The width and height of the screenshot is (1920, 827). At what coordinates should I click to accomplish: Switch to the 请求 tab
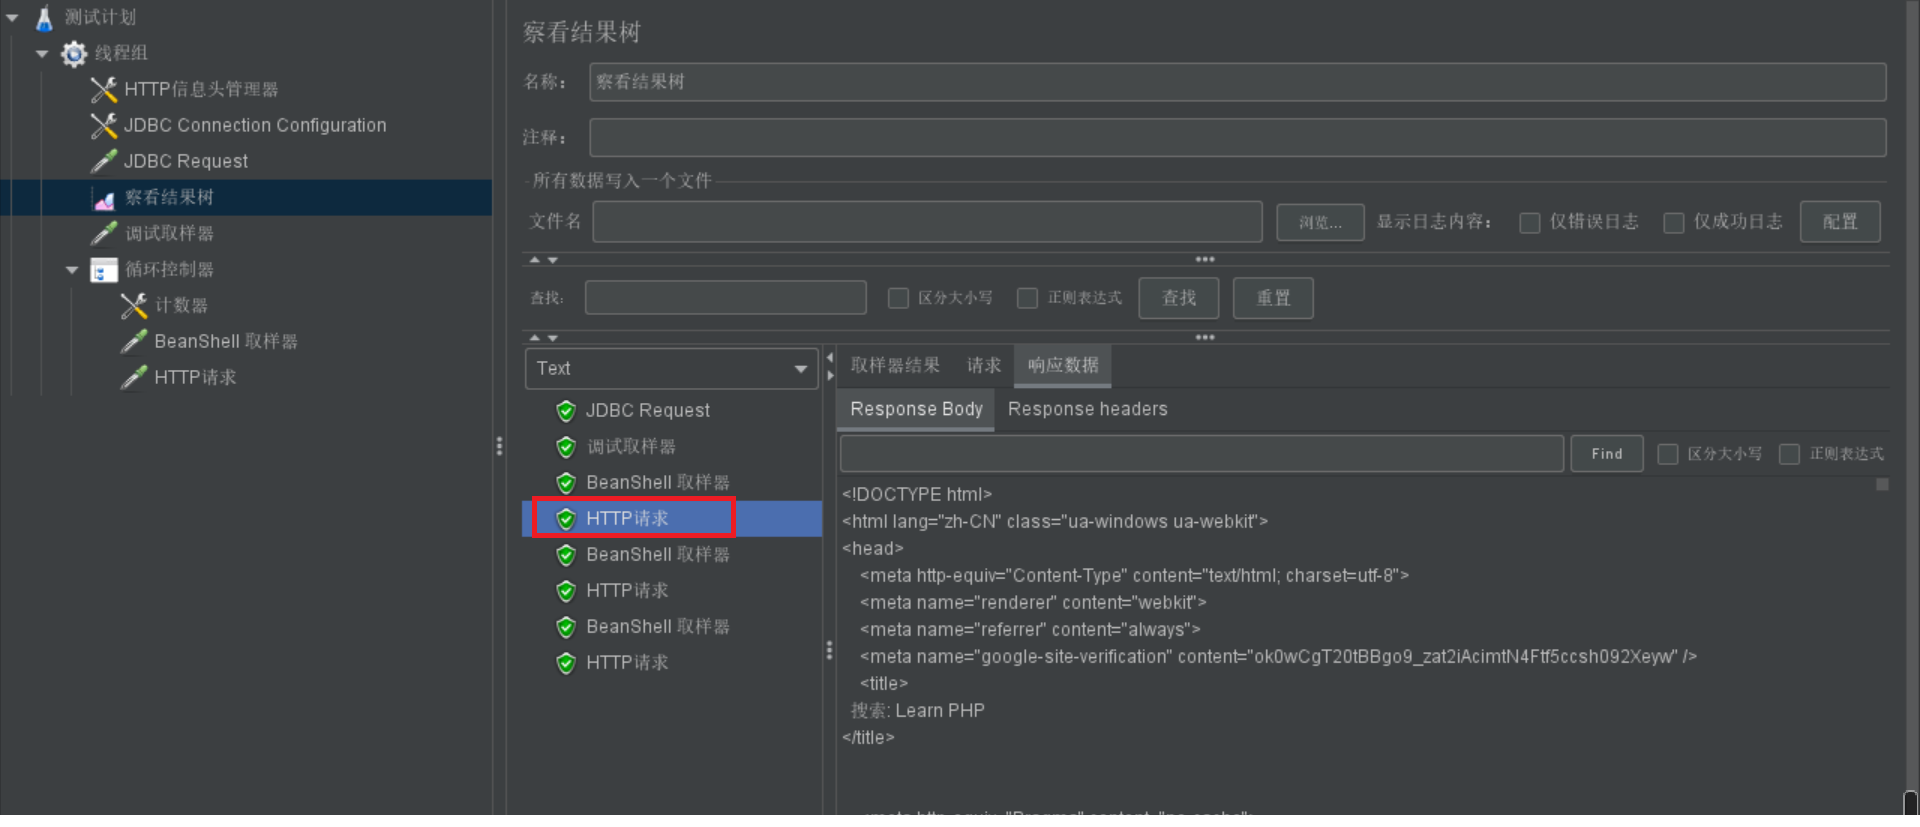984,366
